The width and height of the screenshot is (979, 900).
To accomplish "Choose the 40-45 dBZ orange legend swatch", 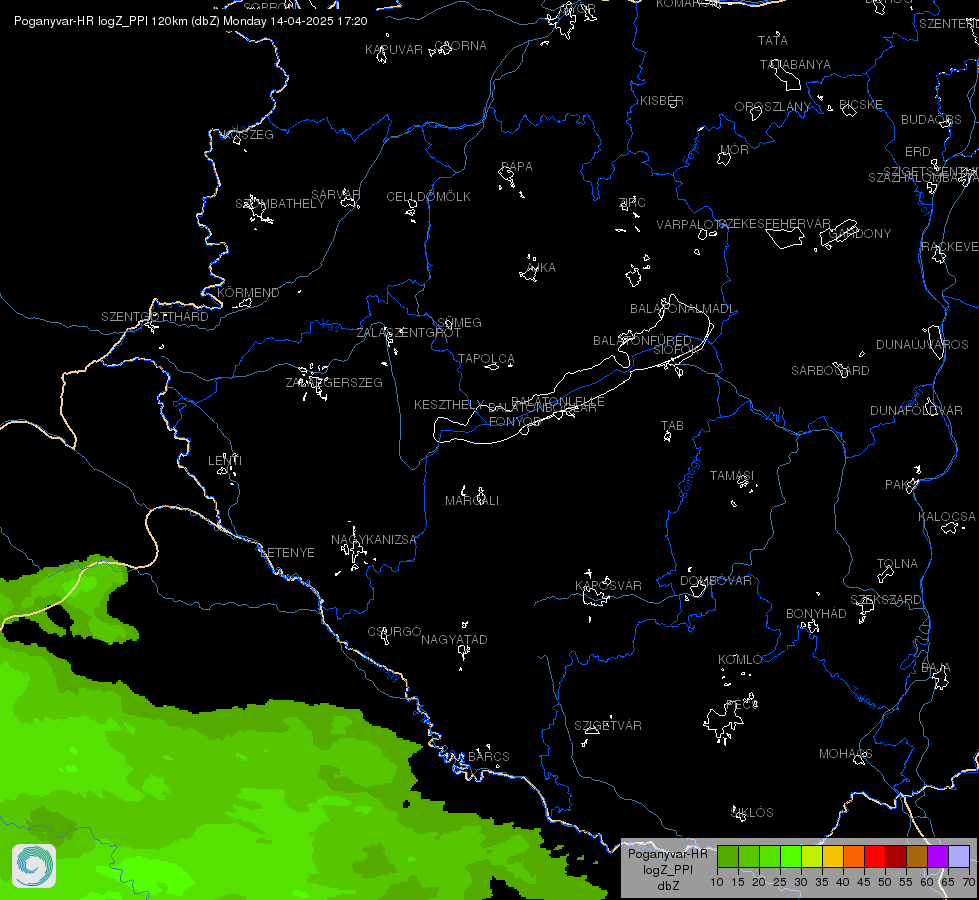I will tap(854, 857).
